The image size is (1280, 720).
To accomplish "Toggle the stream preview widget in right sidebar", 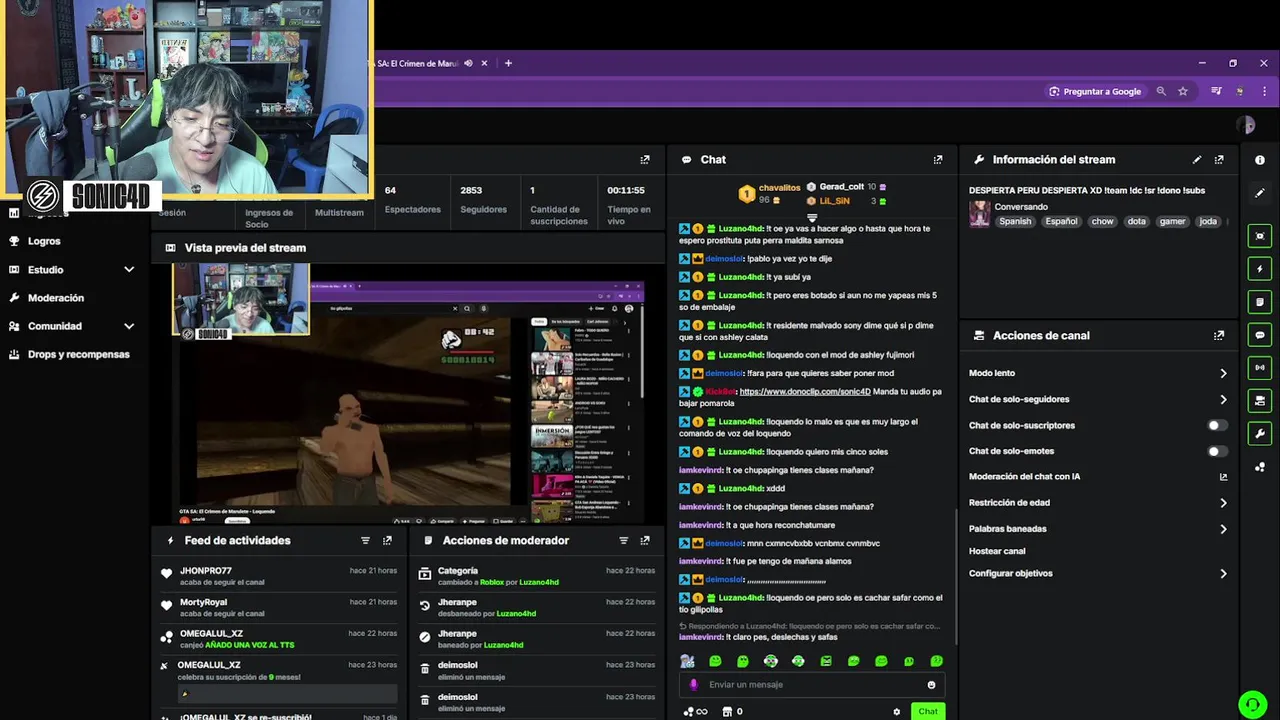I will click(x=1260, y=236).
